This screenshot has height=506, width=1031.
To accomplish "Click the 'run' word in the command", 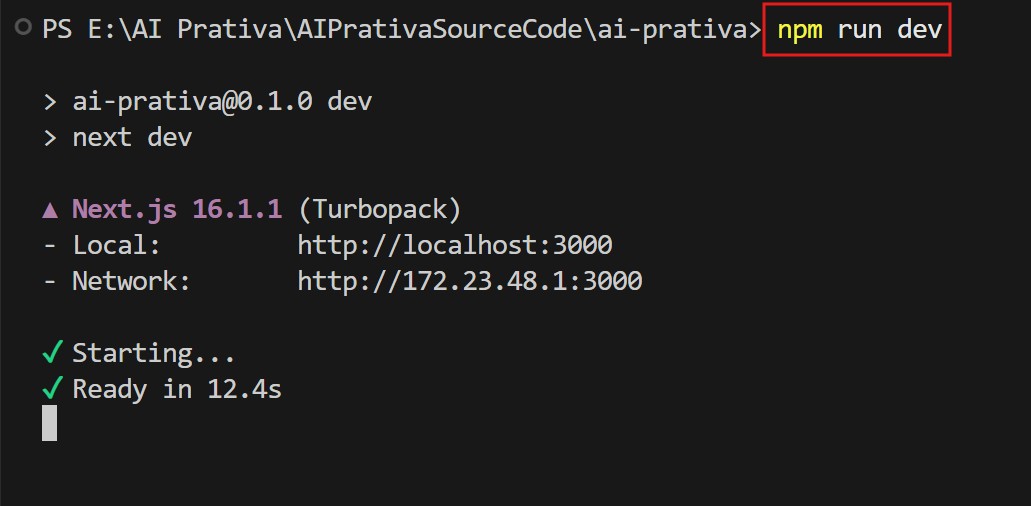I will click(x=860, y=30).
